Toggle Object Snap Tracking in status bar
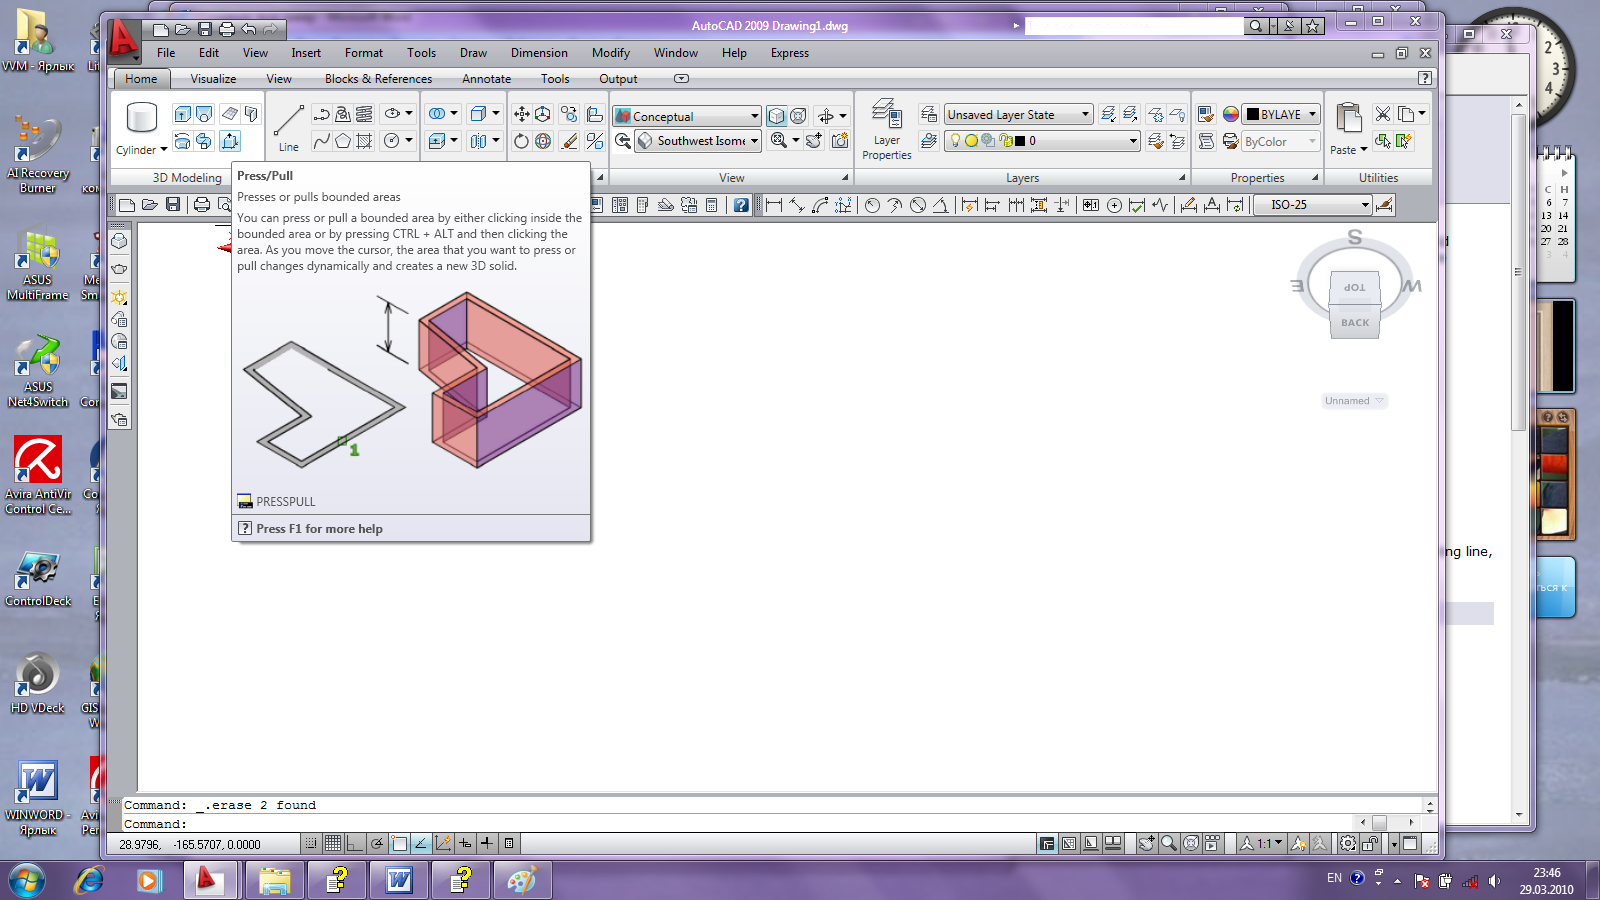The image size is (1600, 900). tap(421, 844)
